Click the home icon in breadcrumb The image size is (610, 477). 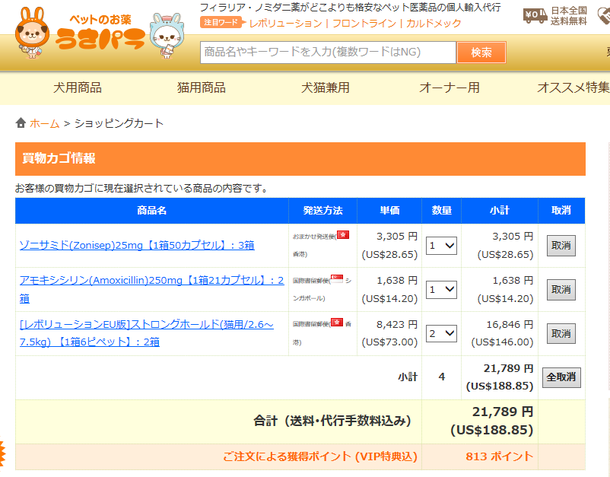pyautogui.click(x=21, y=123)
